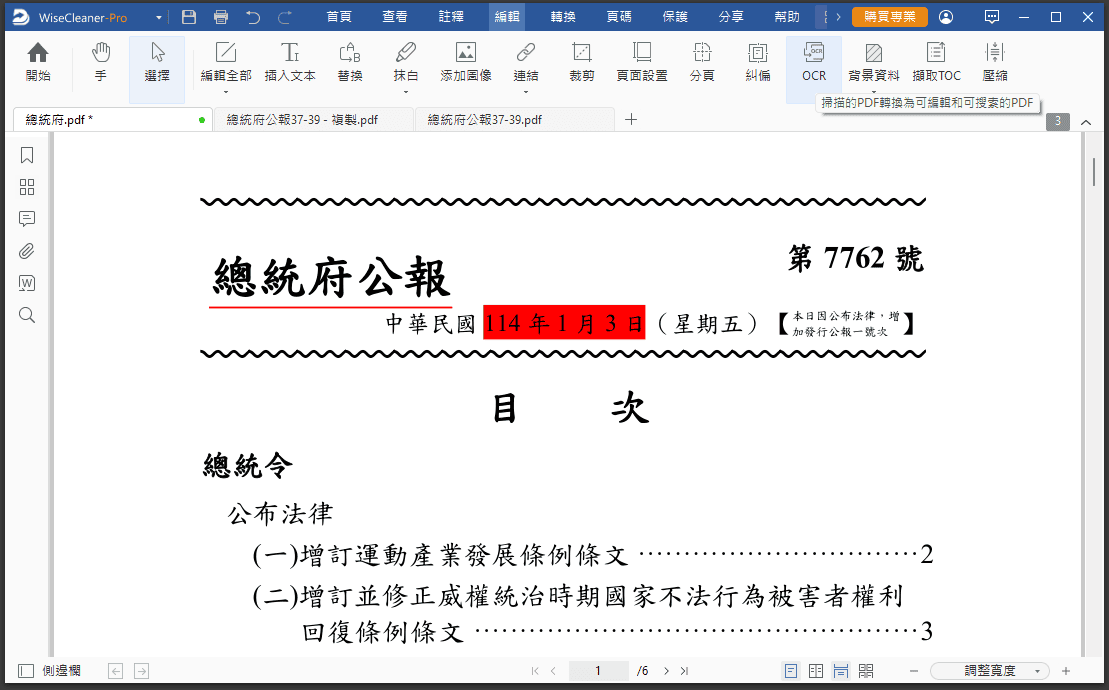Open the attachments paperclip panel
This screenshot has height=690, width=1109.
(x=27, y=251)
